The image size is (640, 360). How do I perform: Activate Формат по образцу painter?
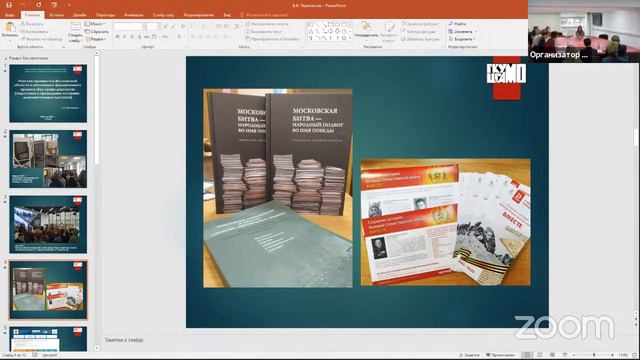[x=42, y=39]
